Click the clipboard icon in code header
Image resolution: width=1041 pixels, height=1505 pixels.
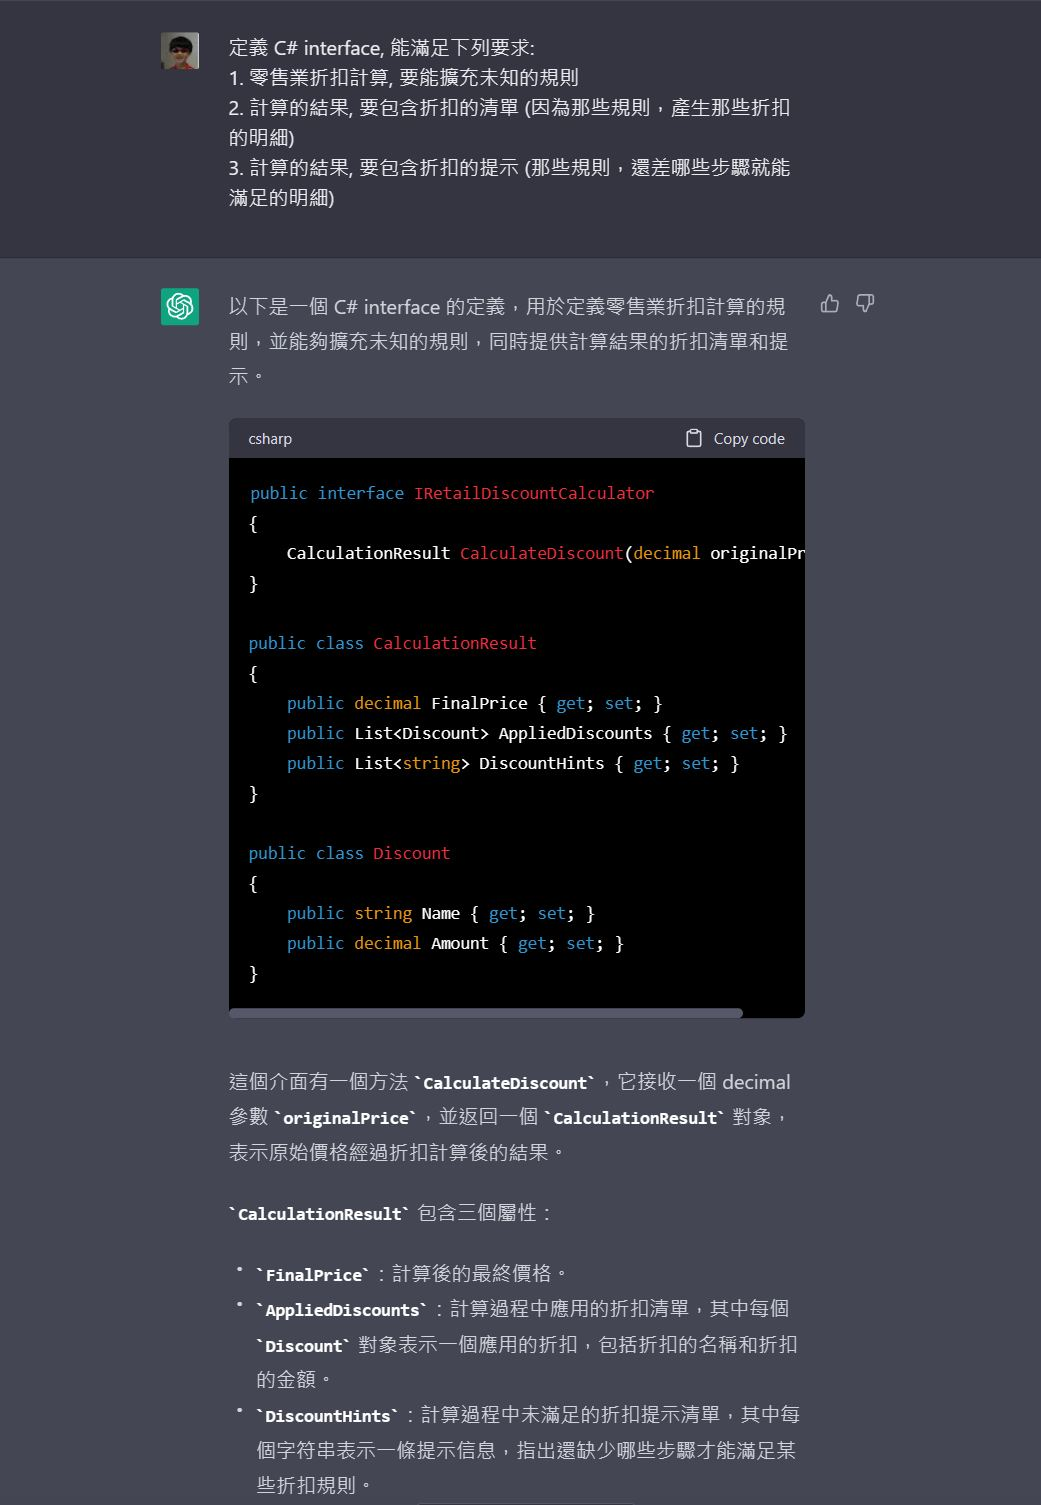point(693,438)
